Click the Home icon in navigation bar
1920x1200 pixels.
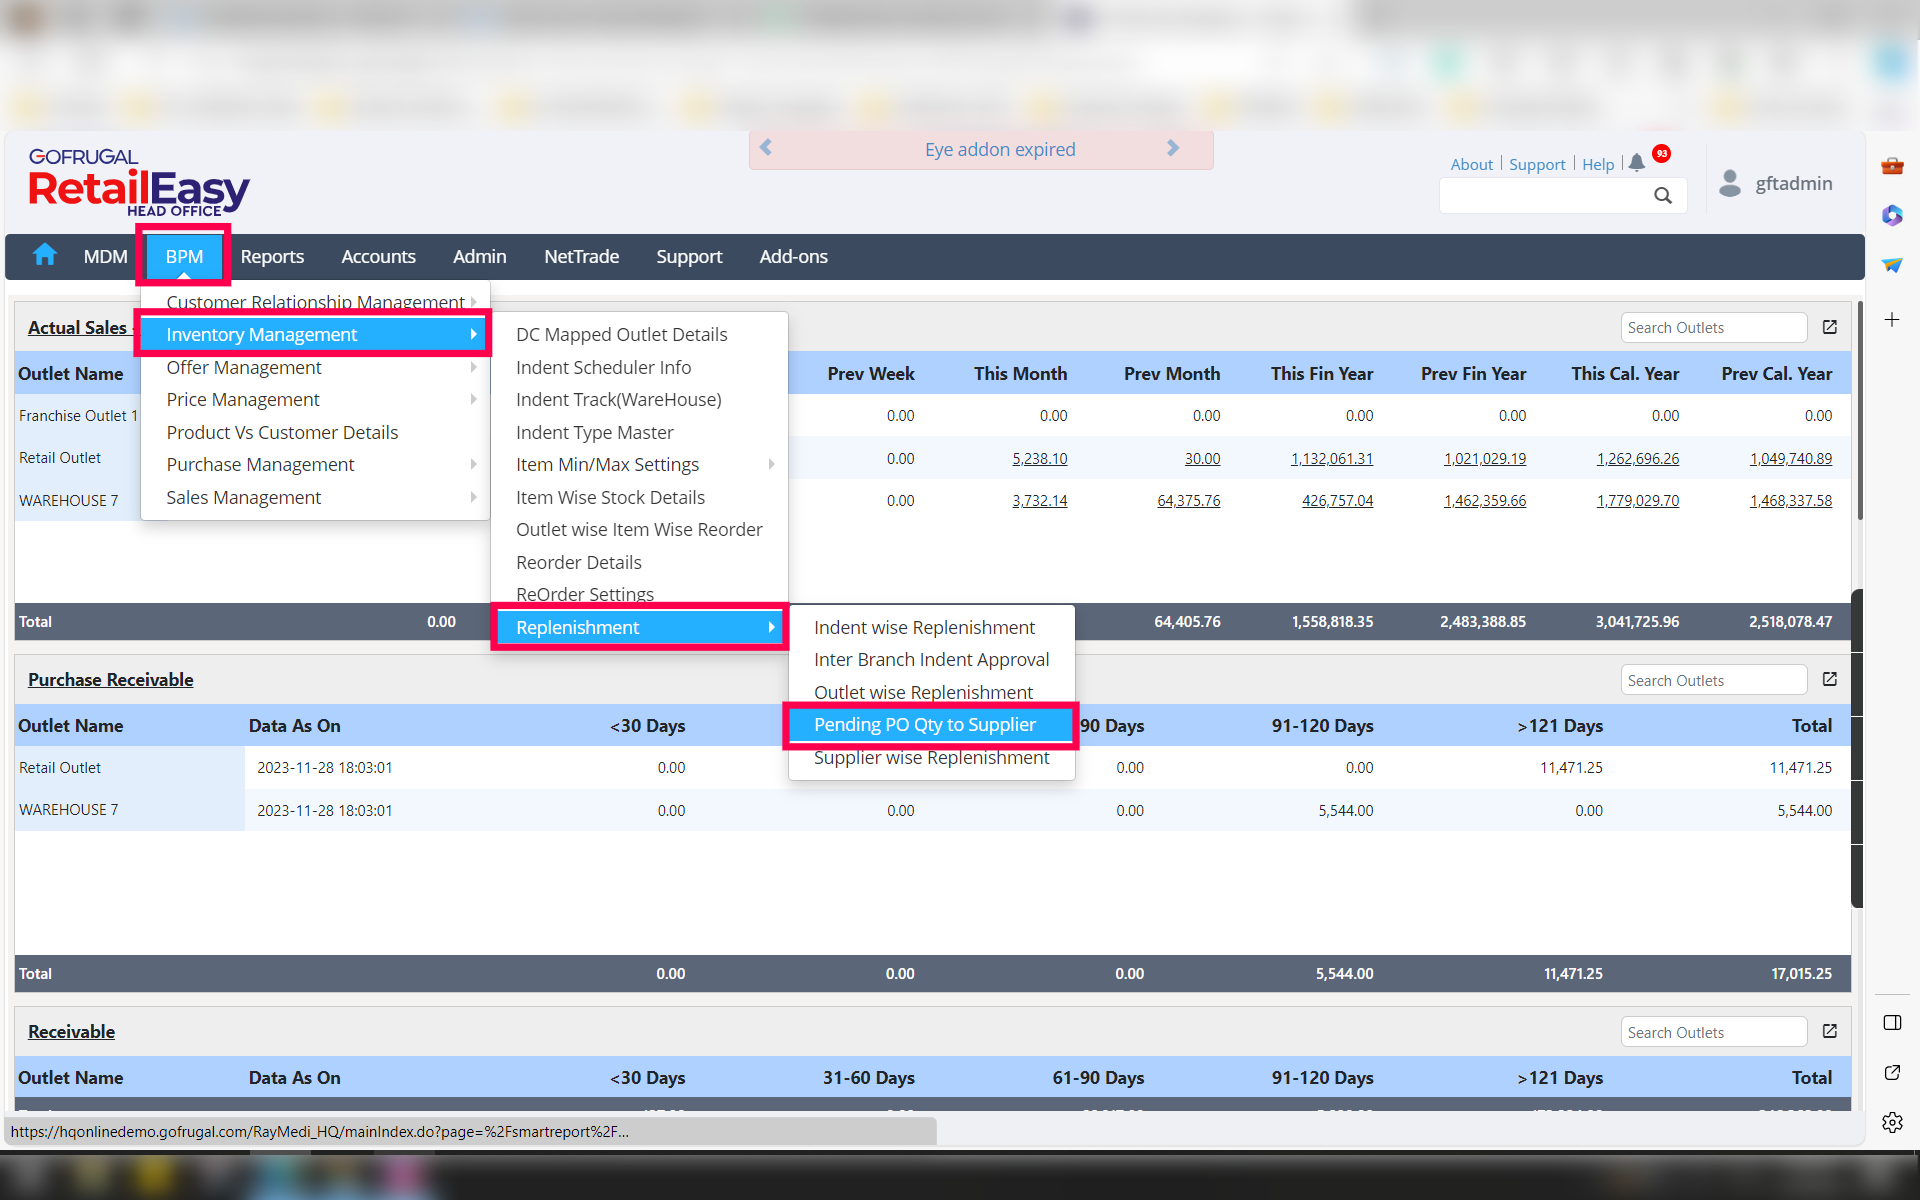point(45,255)
